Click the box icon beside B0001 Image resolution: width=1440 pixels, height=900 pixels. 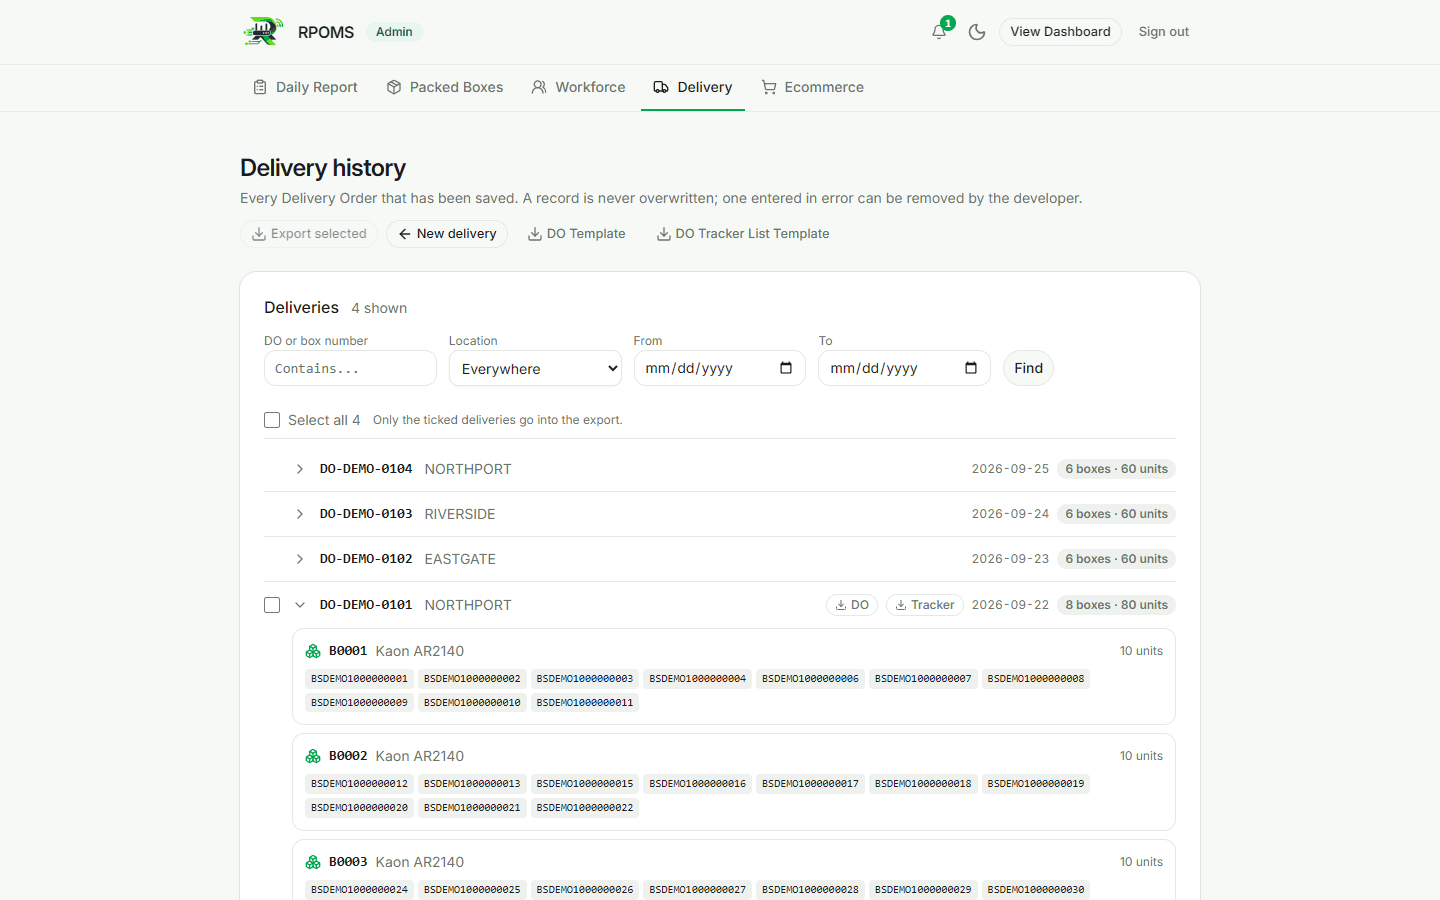(x=313, y=651)
